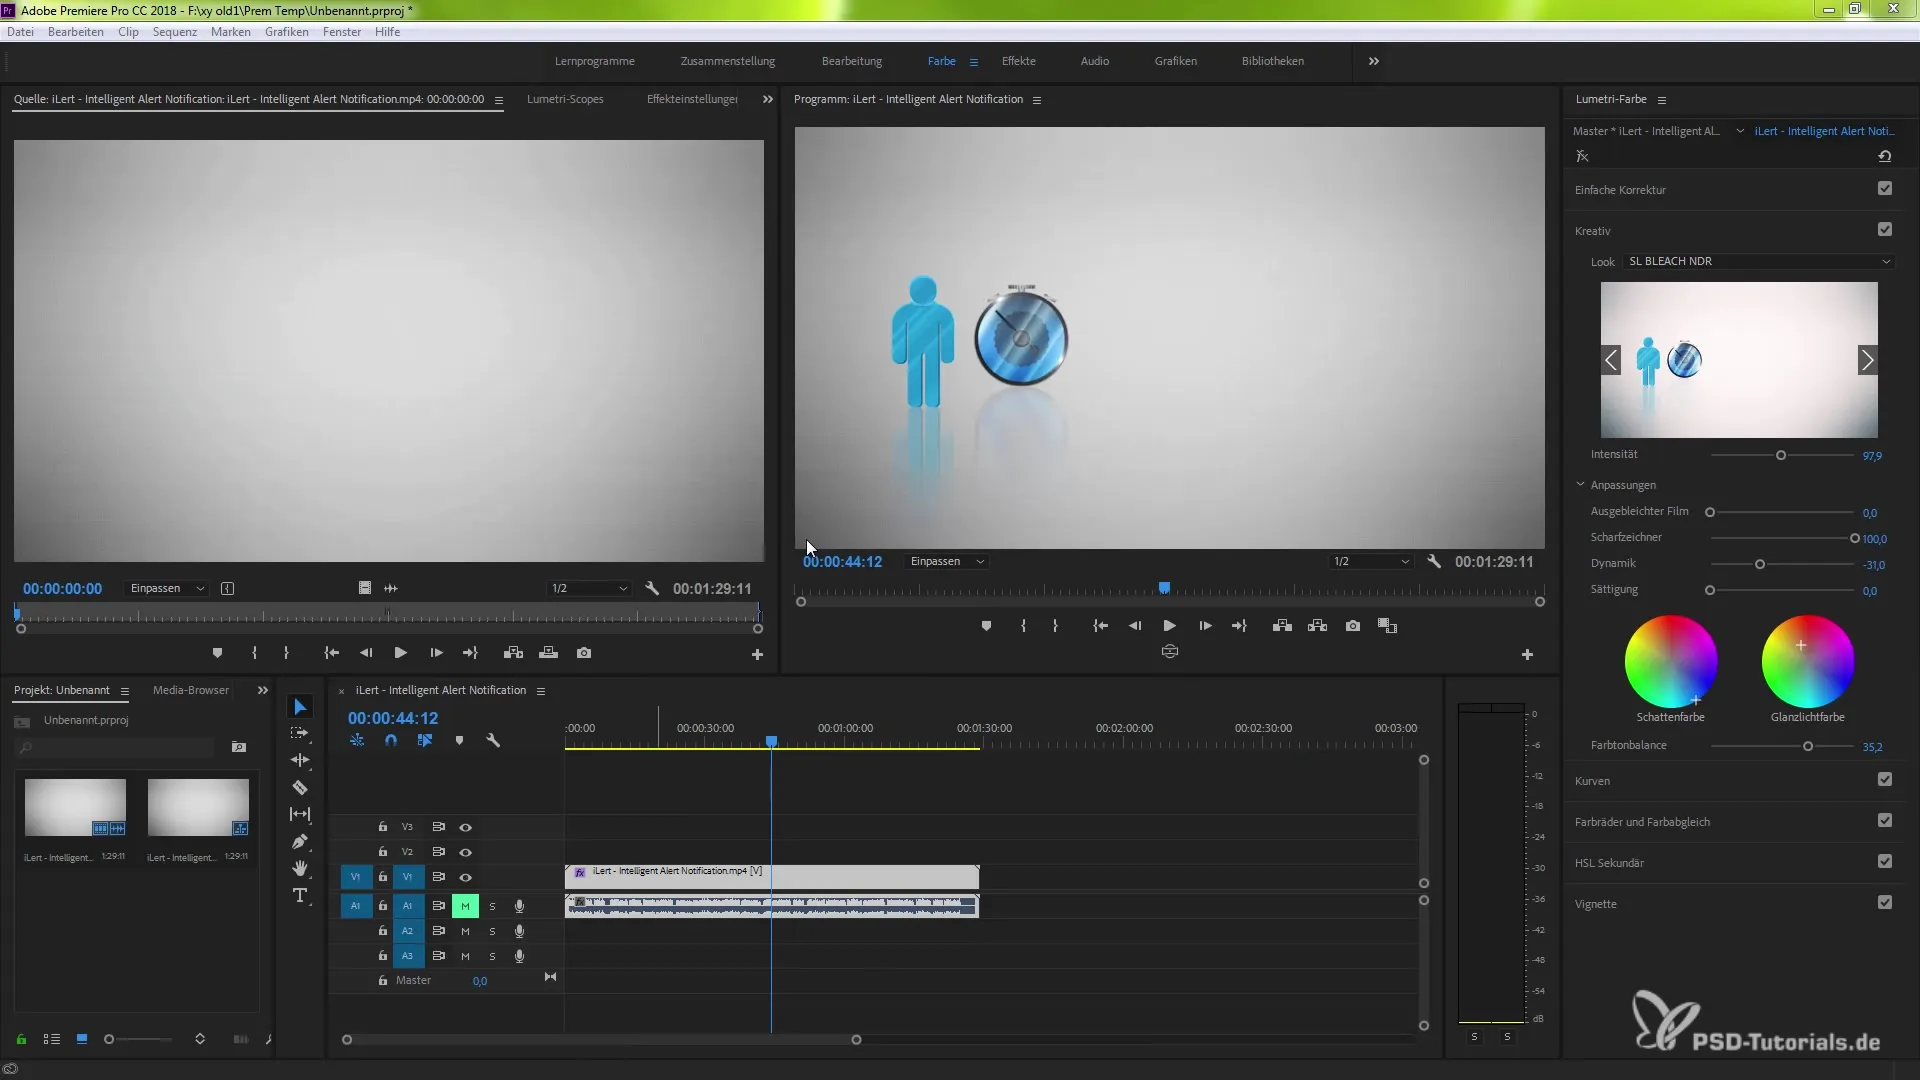Toggle Vignette checkbox

point(1885,903)
